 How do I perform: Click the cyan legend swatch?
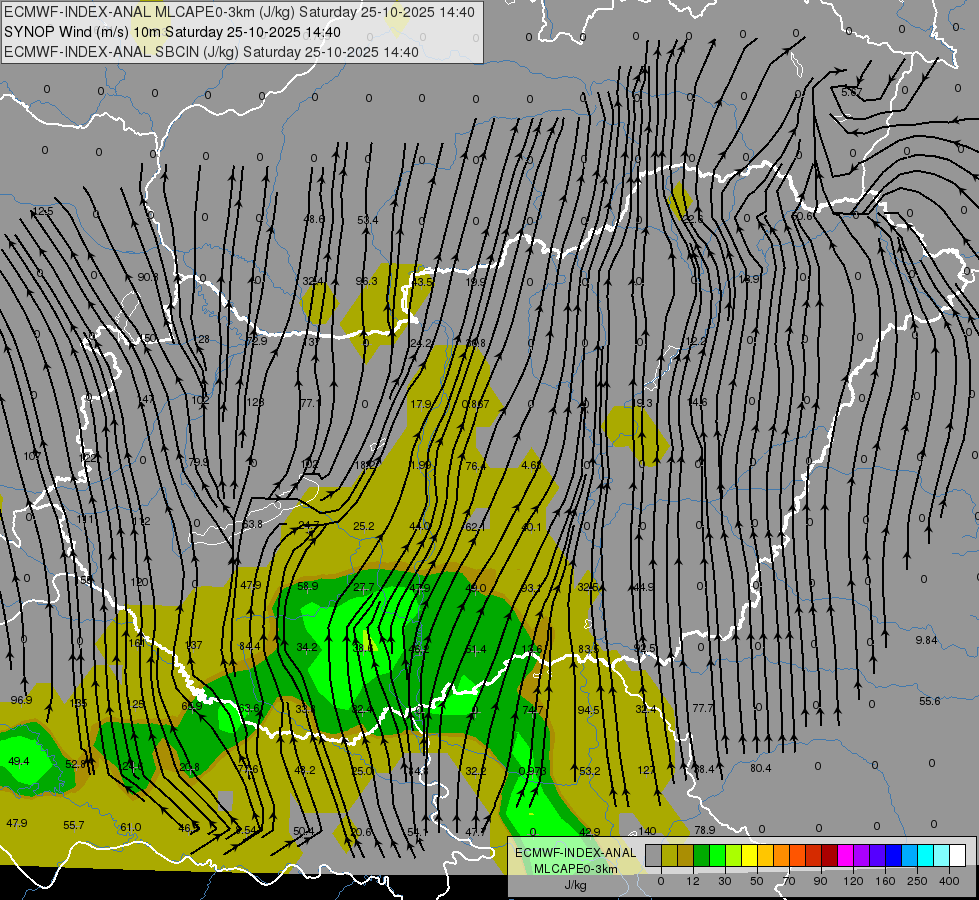point(925,855)
